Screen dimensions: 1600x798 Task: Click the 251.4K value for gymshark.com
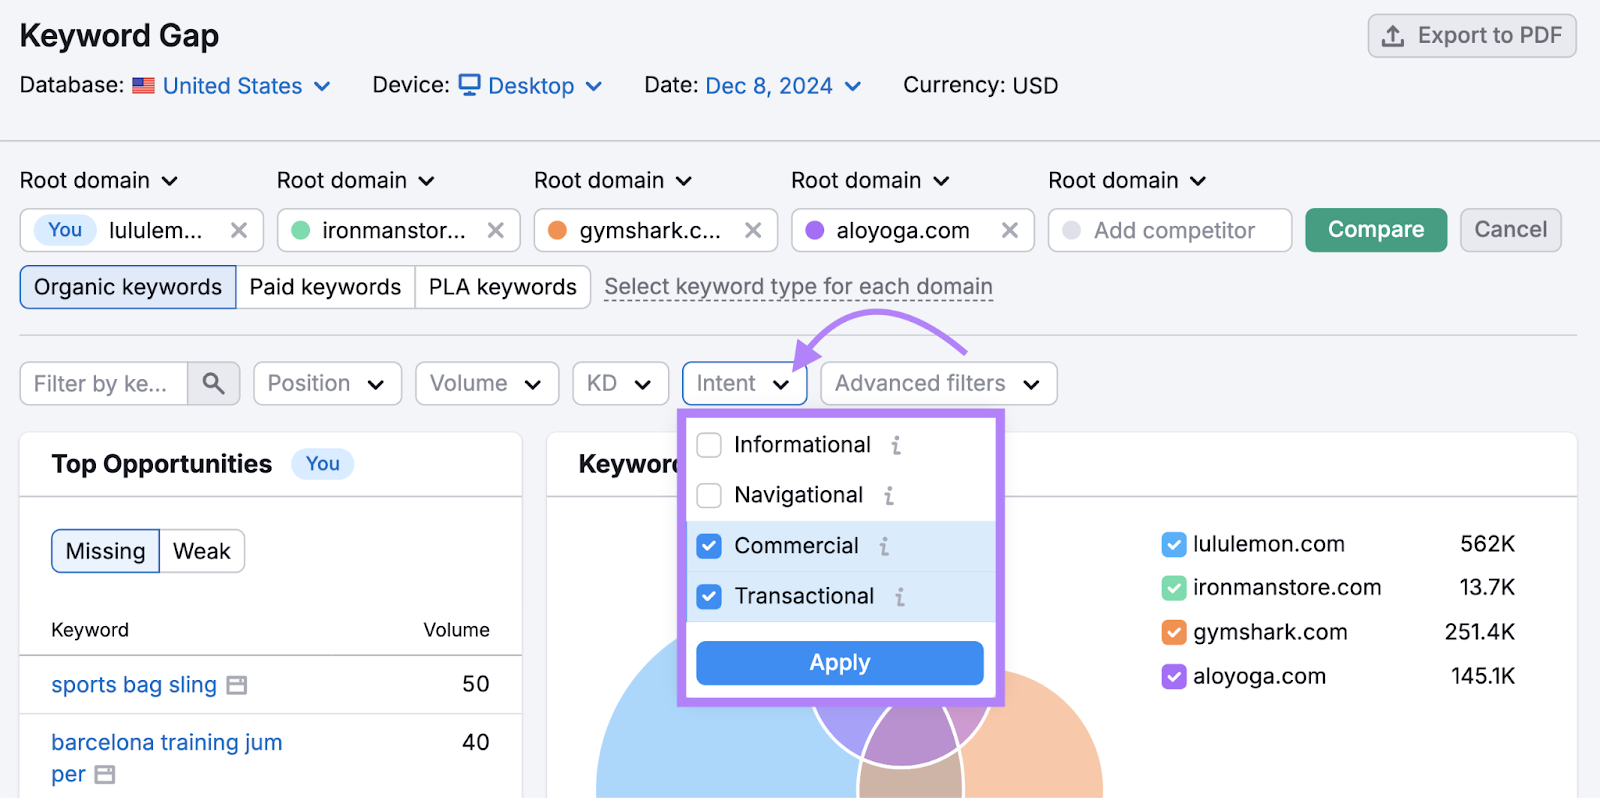pyautogui.click(x=1479, y=632)
